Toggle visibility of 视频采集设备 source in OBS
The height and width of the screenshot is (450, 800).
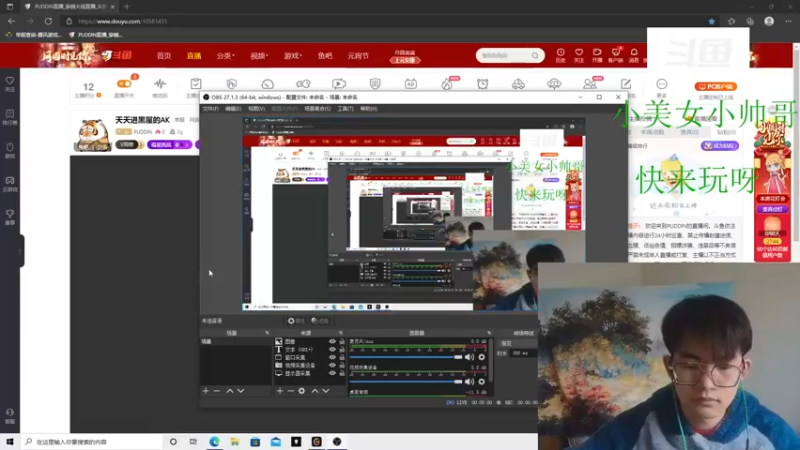coord(332,365)
